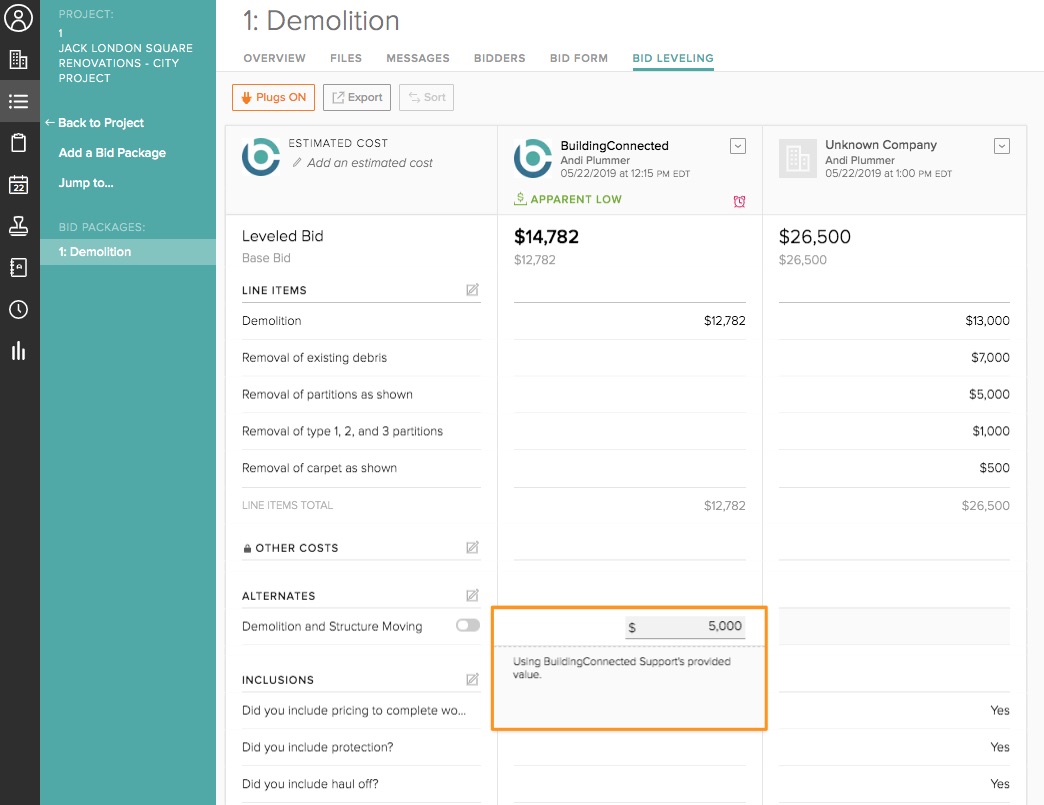Expand the BuildingConnected bidder dropdown arrow

(x=738, y=146)
